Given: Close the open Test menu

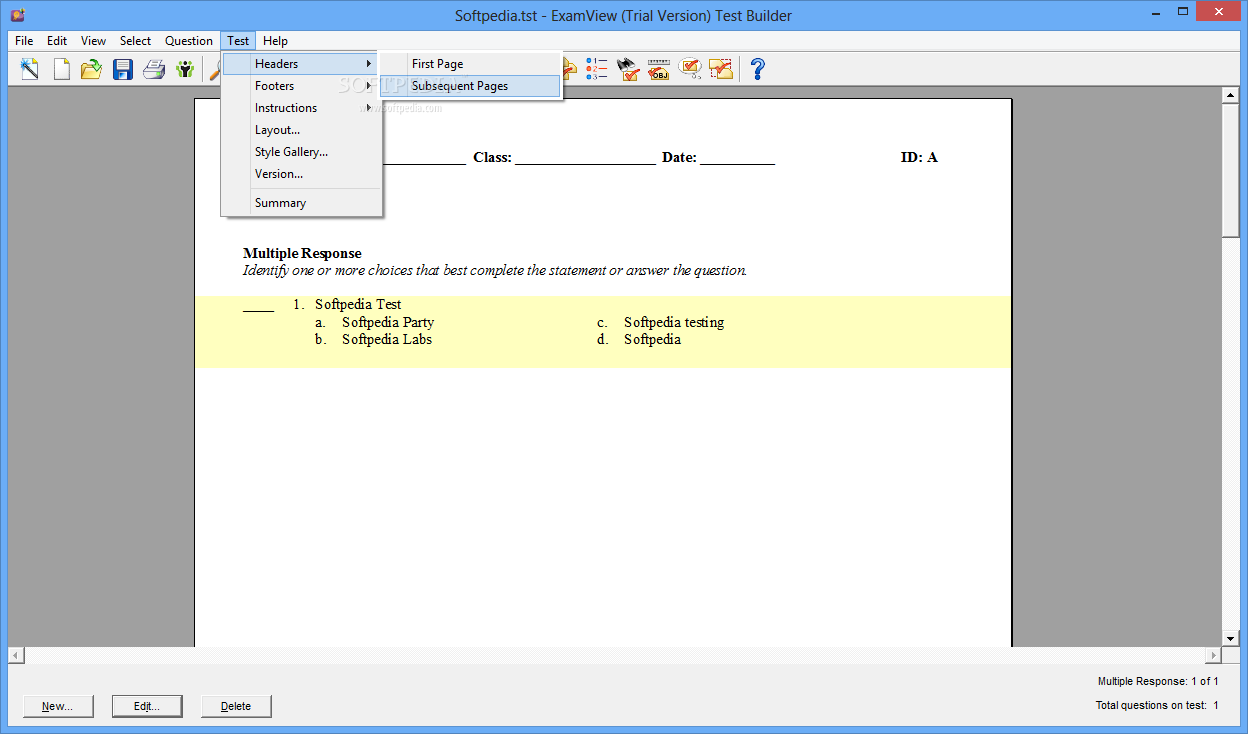Looking at the screenshot, I should coord(238,41).
